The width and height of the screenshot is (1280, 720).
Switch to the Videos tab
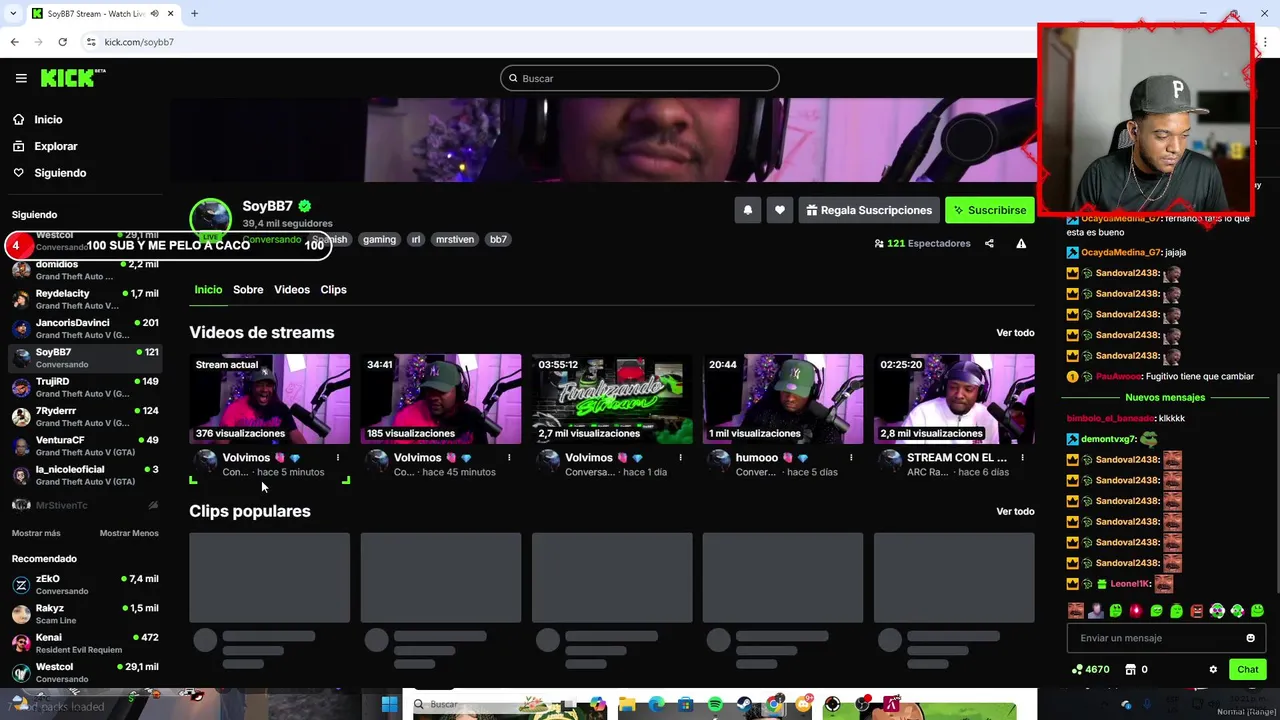(292, 289)
